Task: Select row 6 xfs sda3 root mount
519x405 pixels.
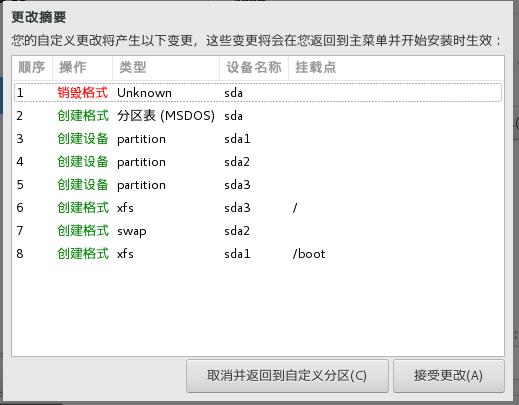Action: point(258,208)
